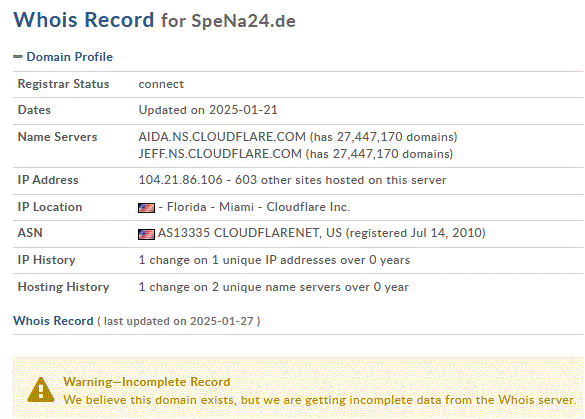Collapse the Domain Profile section minus icon
The width and height of the screenshot is (585, 419).
click(x=18, y=57)
